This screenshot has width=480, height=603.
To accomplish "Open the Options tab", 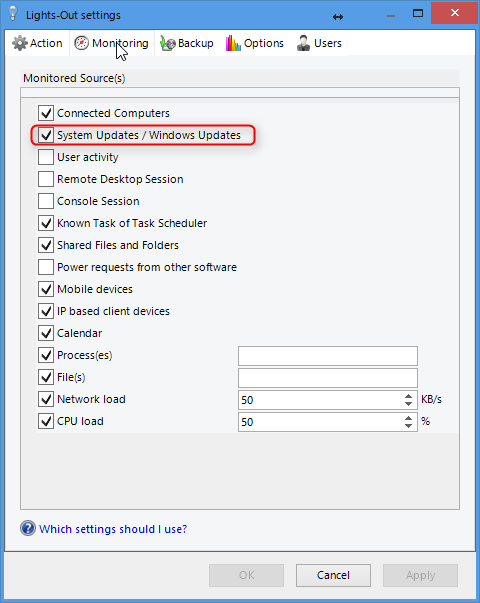I will (255, 43).
